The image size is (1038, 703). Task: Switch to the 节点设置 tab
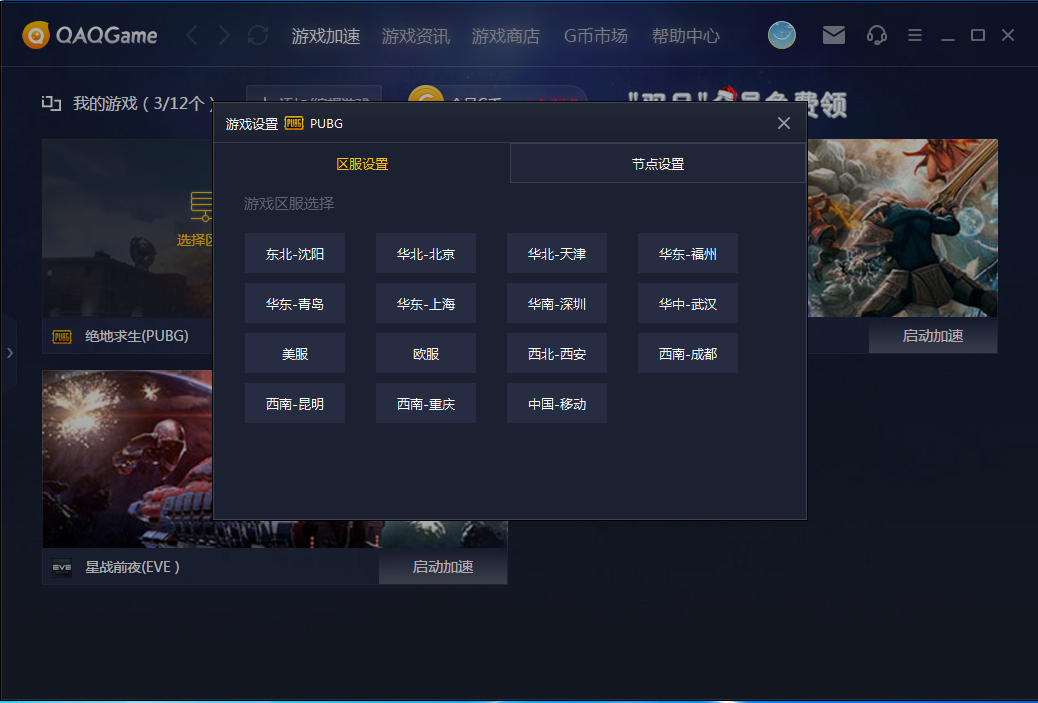coord(658,164)
